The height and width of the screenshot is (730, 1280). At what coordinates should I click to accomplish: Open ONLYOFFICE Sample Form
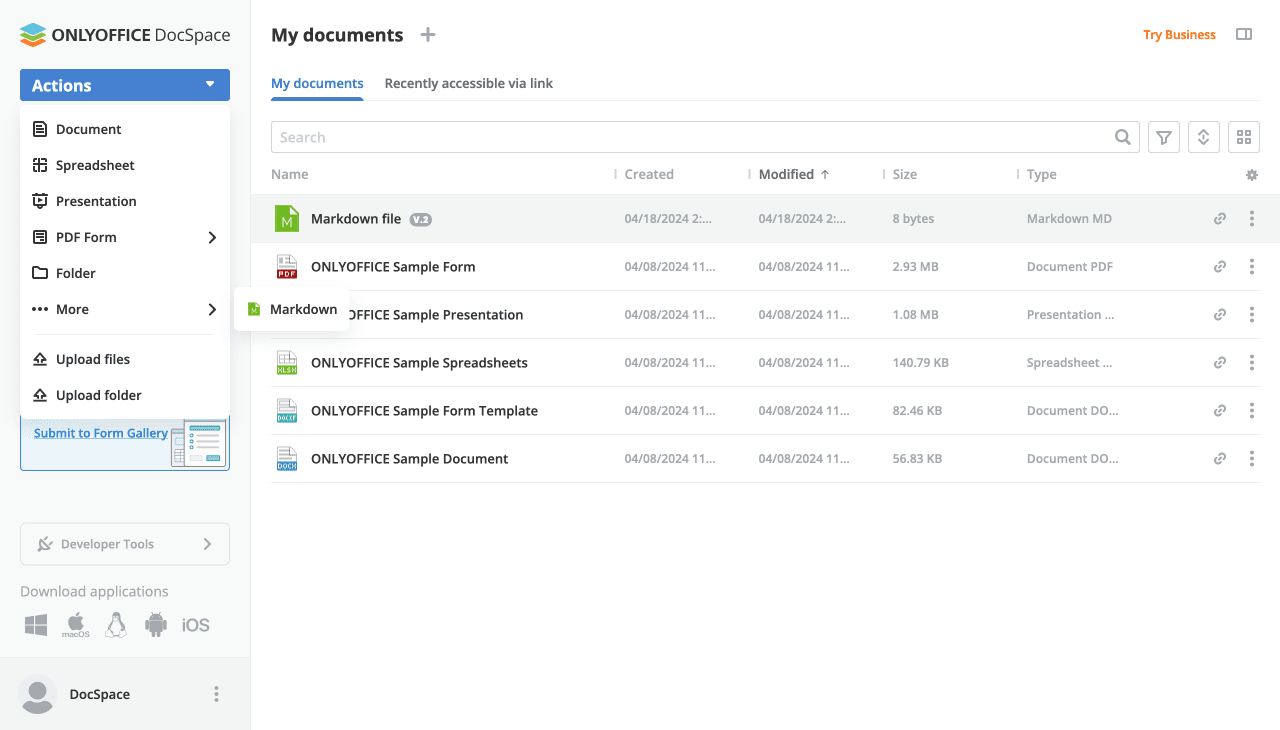(393, 267)
